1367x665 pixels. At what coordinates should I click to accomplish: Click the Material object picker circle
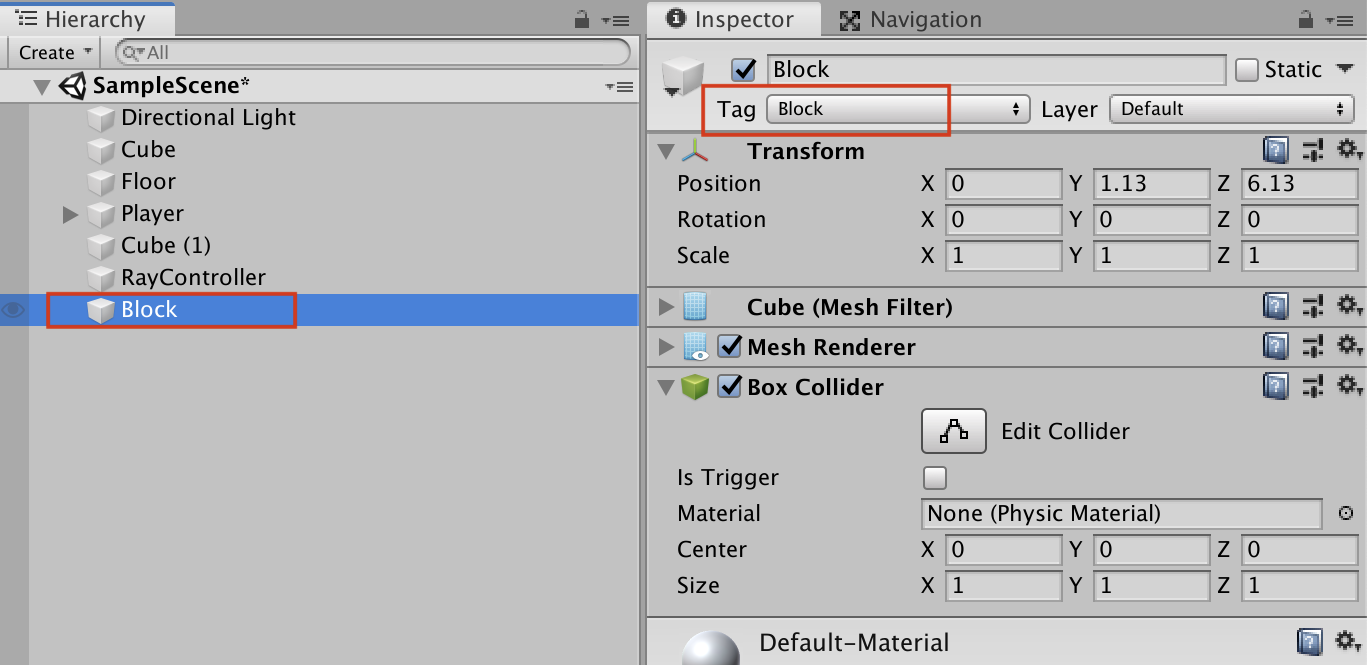click(x=1346, y=513)
